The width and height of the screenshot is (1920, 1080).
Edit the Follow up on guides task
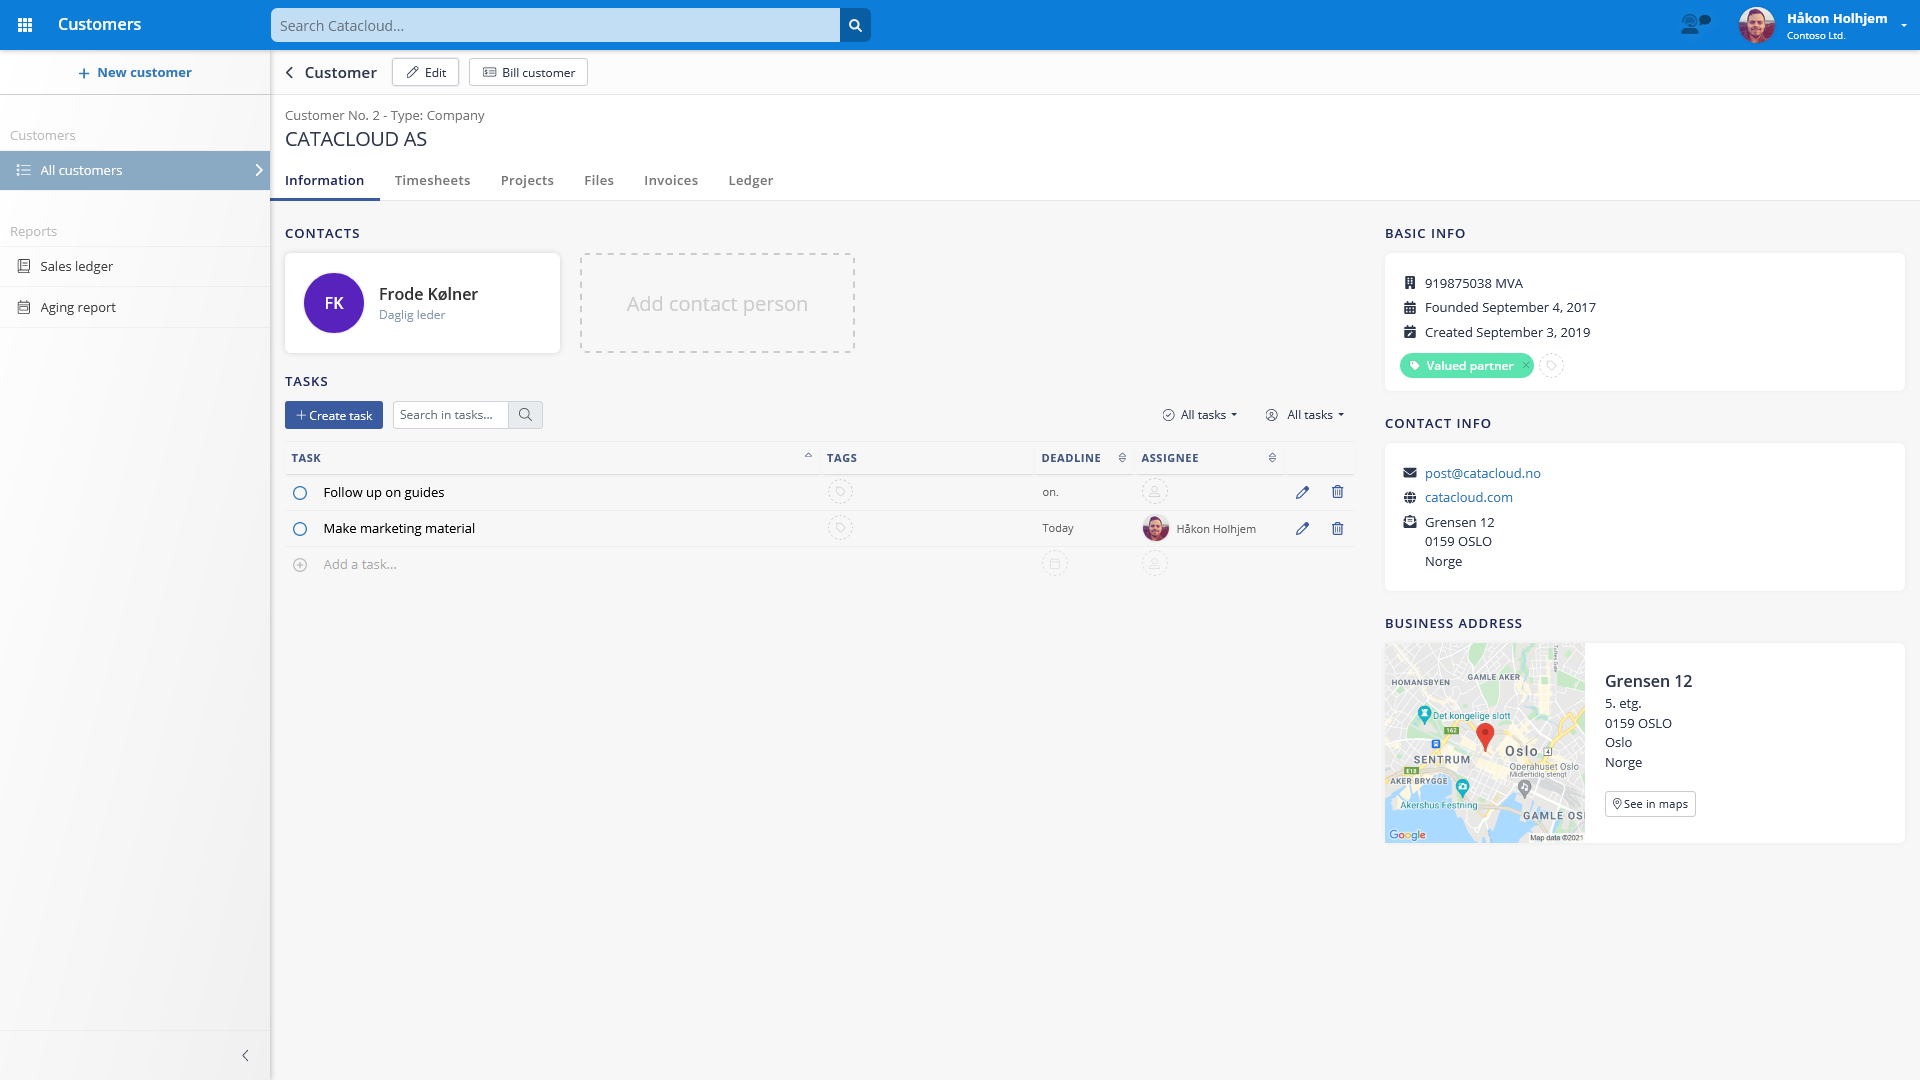1302,492
